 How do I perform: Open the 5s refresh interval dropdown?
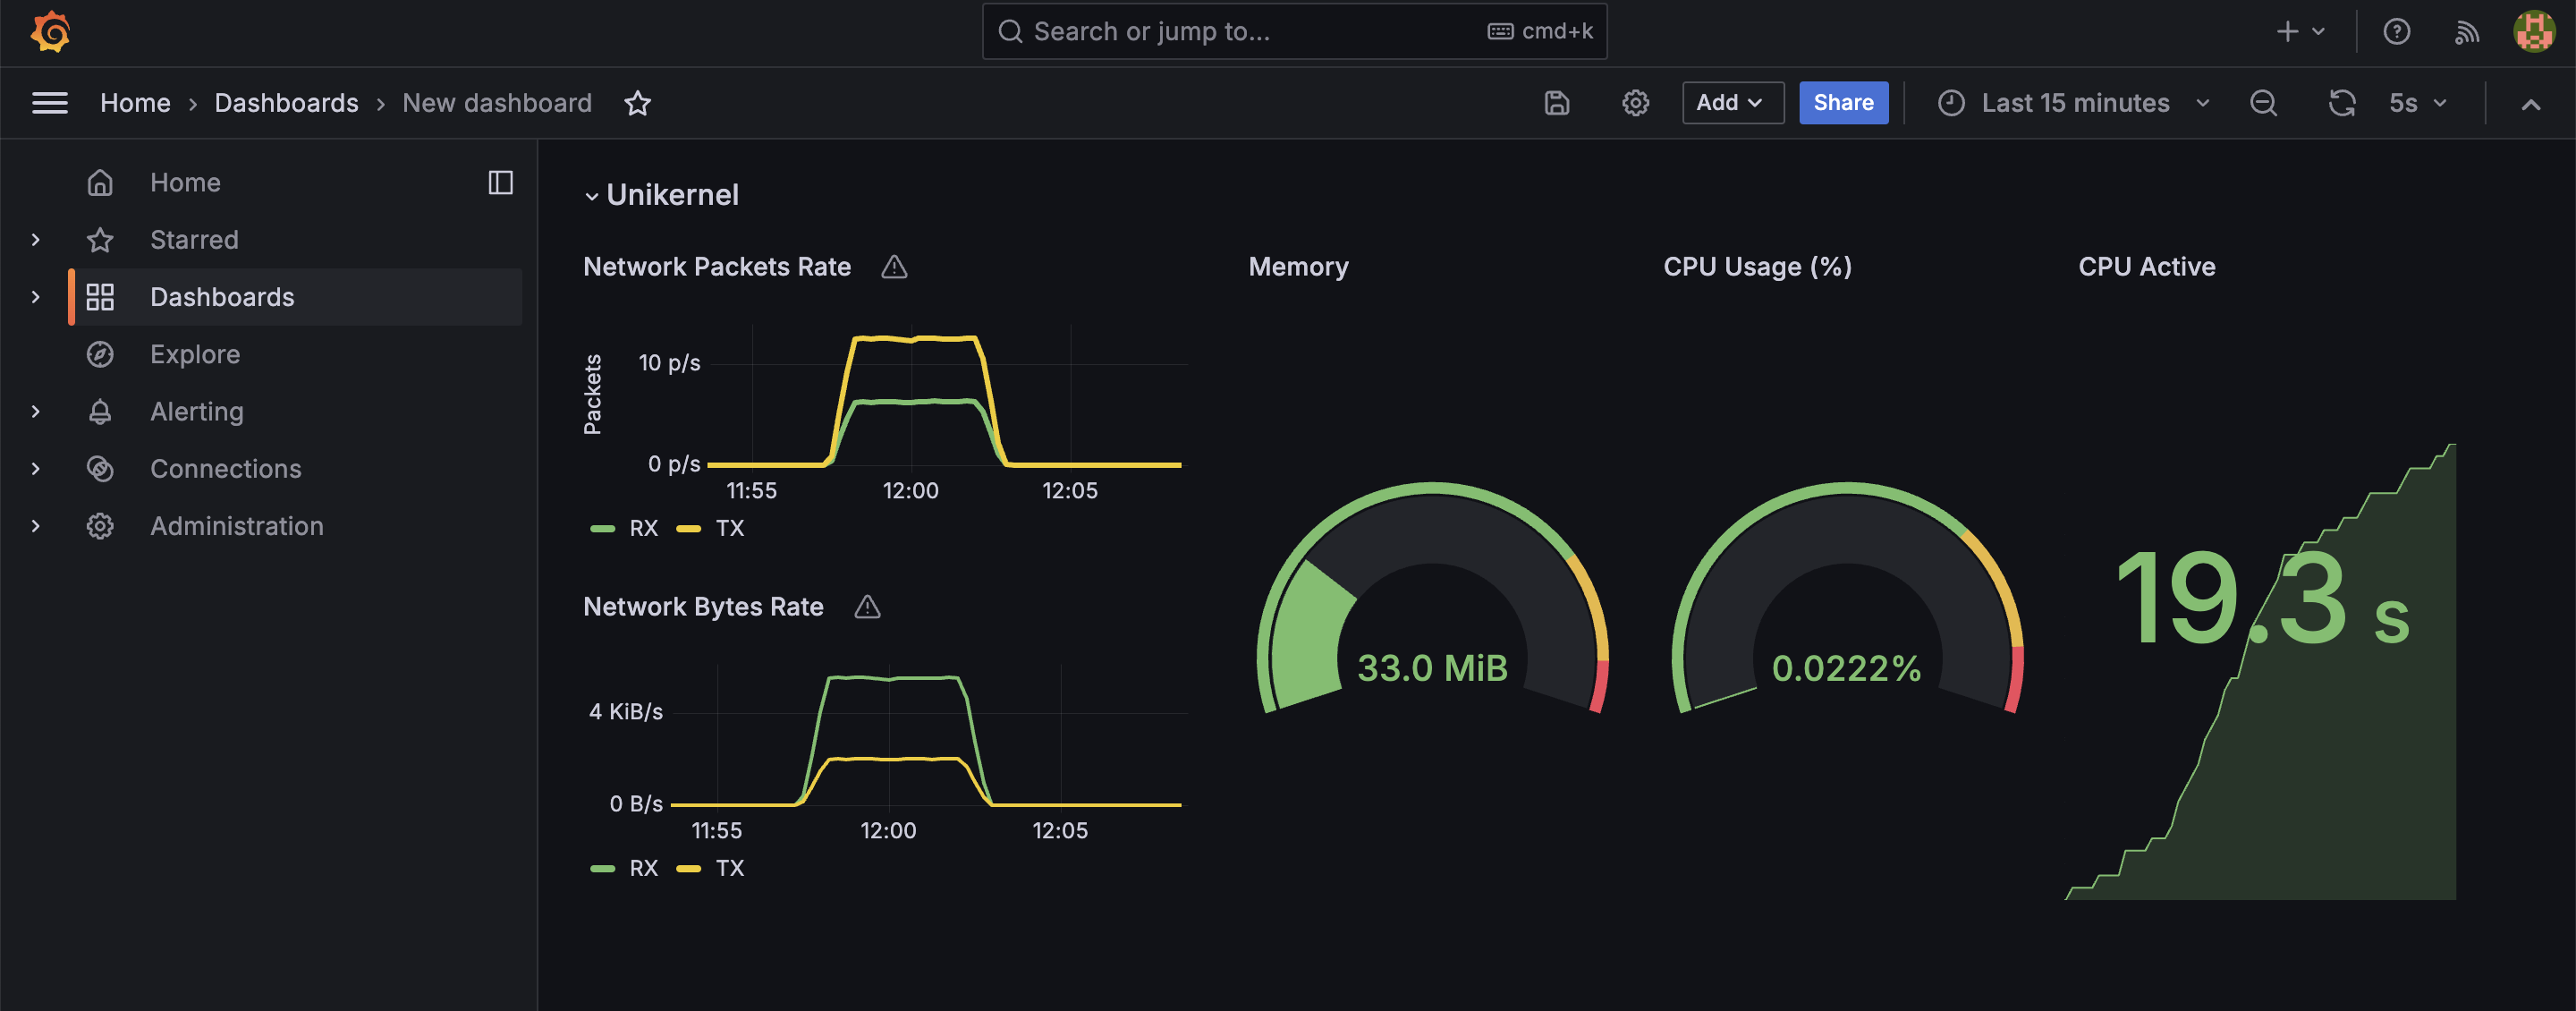click(2417, 103)
